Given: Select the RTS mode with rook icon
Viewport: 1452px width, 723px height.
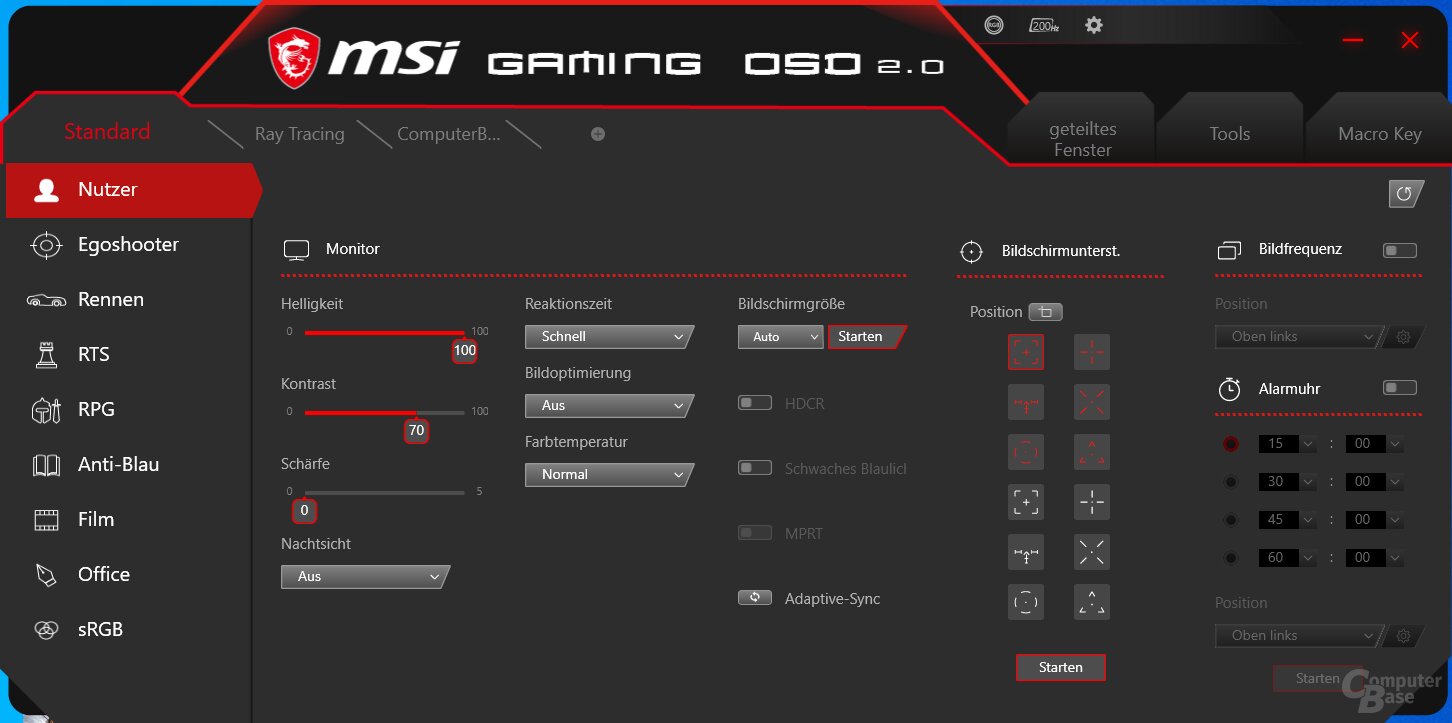Looking at the screenshot, I should click(x=128, y=355).
